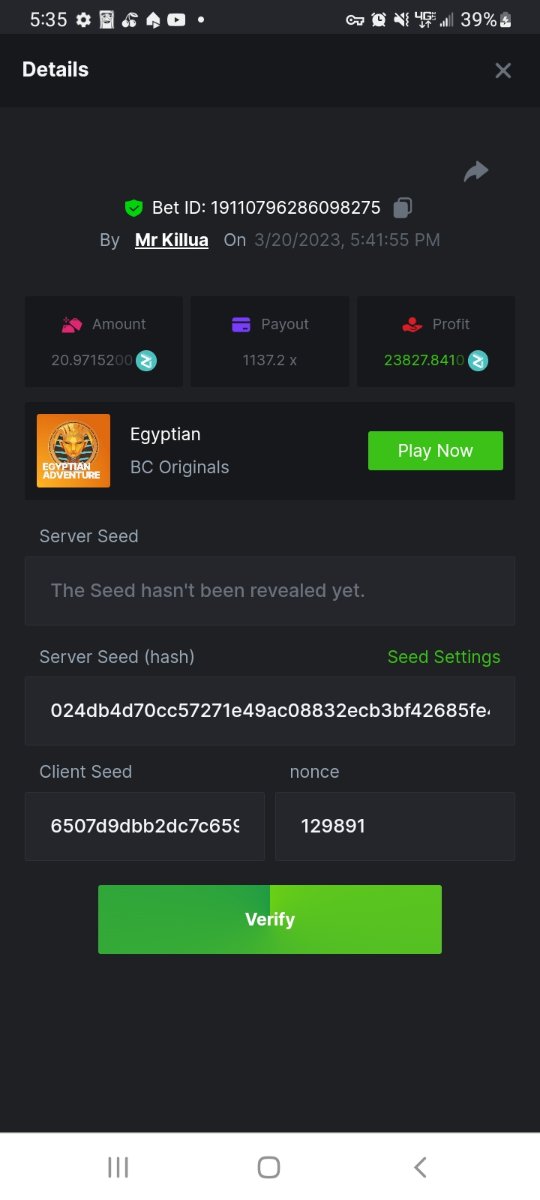Close the Details dialog

[503, 70]
